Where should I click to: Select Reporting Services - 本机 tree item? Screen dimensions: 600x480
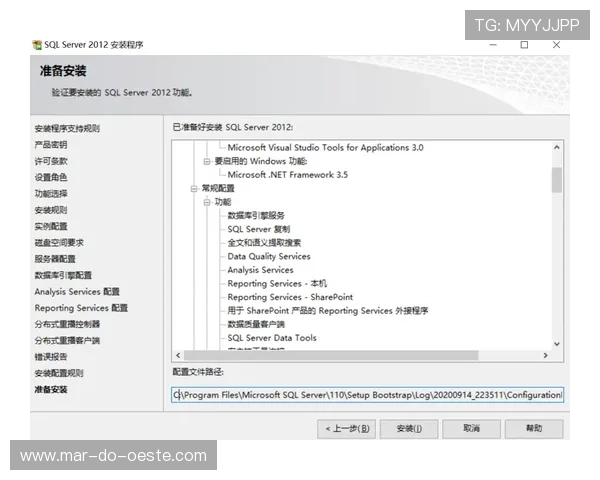(x=277, y=284)
